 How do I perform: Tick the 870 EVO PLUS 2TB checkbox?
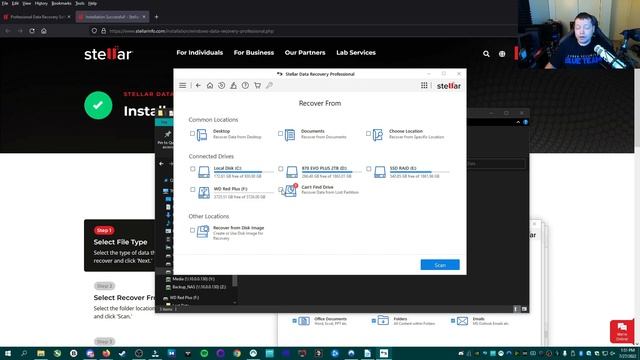(280, 169)
